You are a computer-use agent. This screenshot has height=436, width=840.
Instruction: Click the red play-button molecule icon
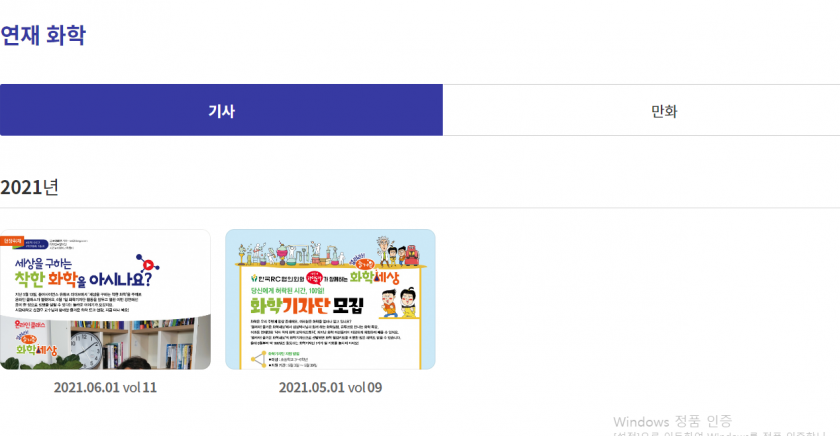pos(147,264)
